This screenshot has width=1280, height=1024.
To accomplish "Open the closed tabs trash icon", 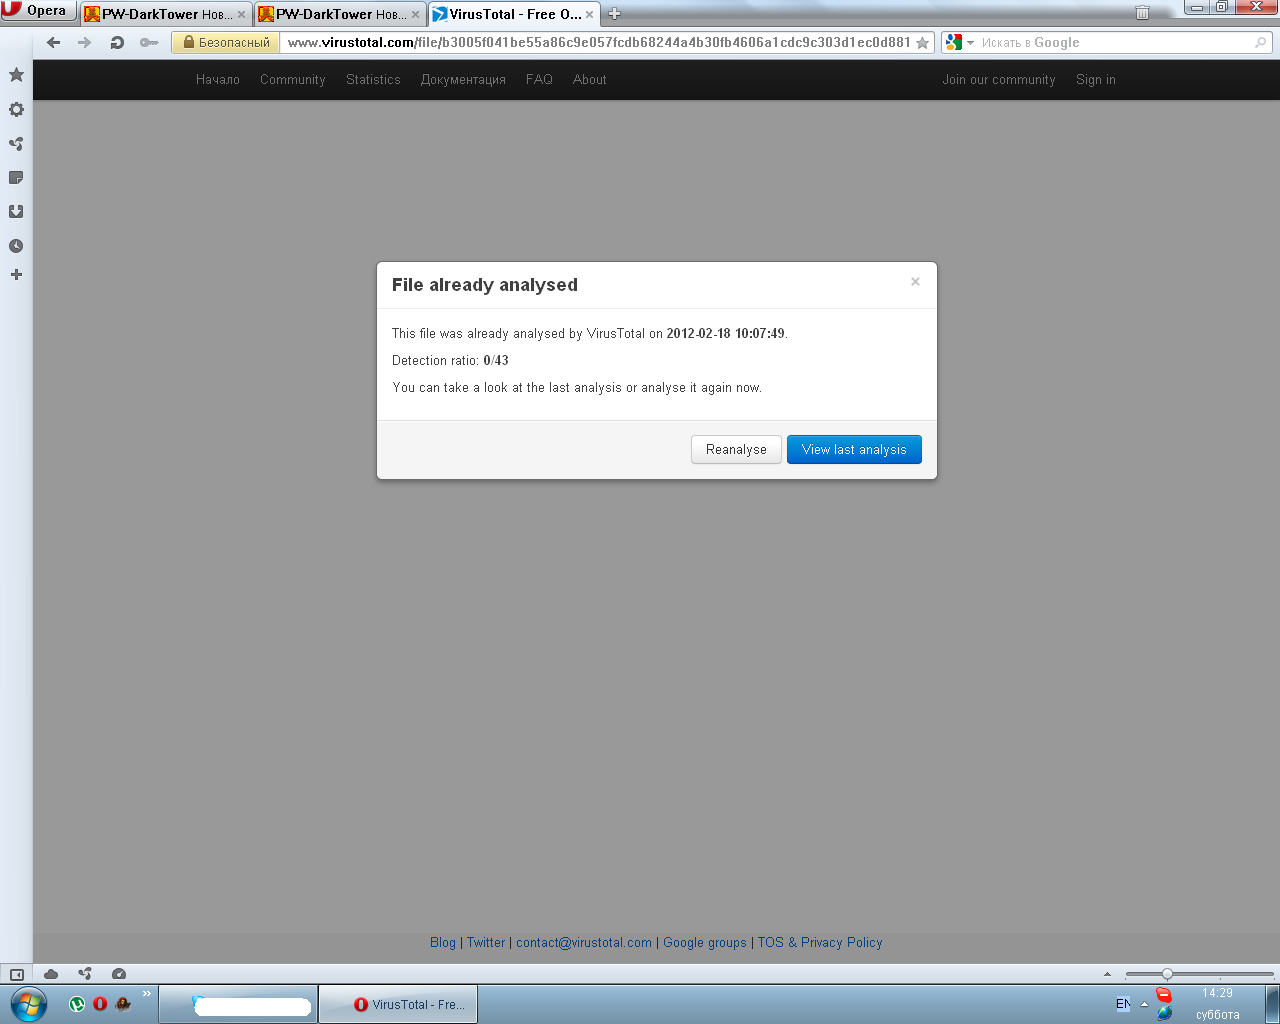I will point(1142,13).
